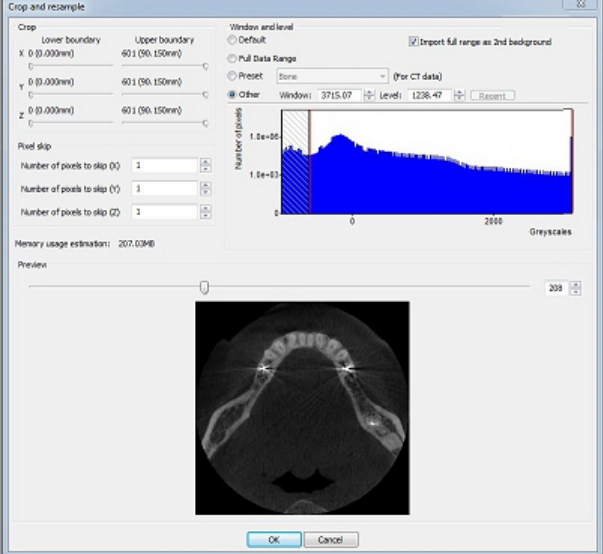This screenshot has height=554, width=603.
Task: Click the X upper boundary slider handle
Action: (206, 67)
